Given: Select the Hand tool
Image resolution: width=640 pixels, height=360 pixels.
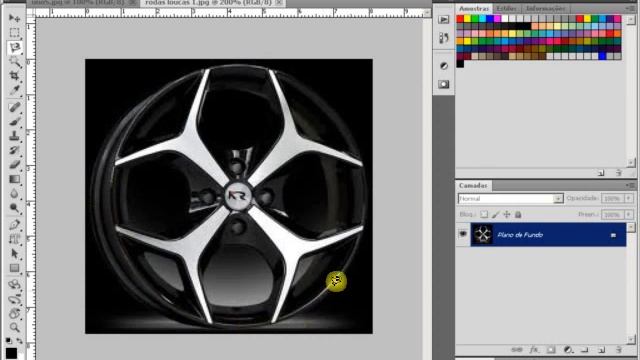Looking at the screenshot, I should [14, 313].
